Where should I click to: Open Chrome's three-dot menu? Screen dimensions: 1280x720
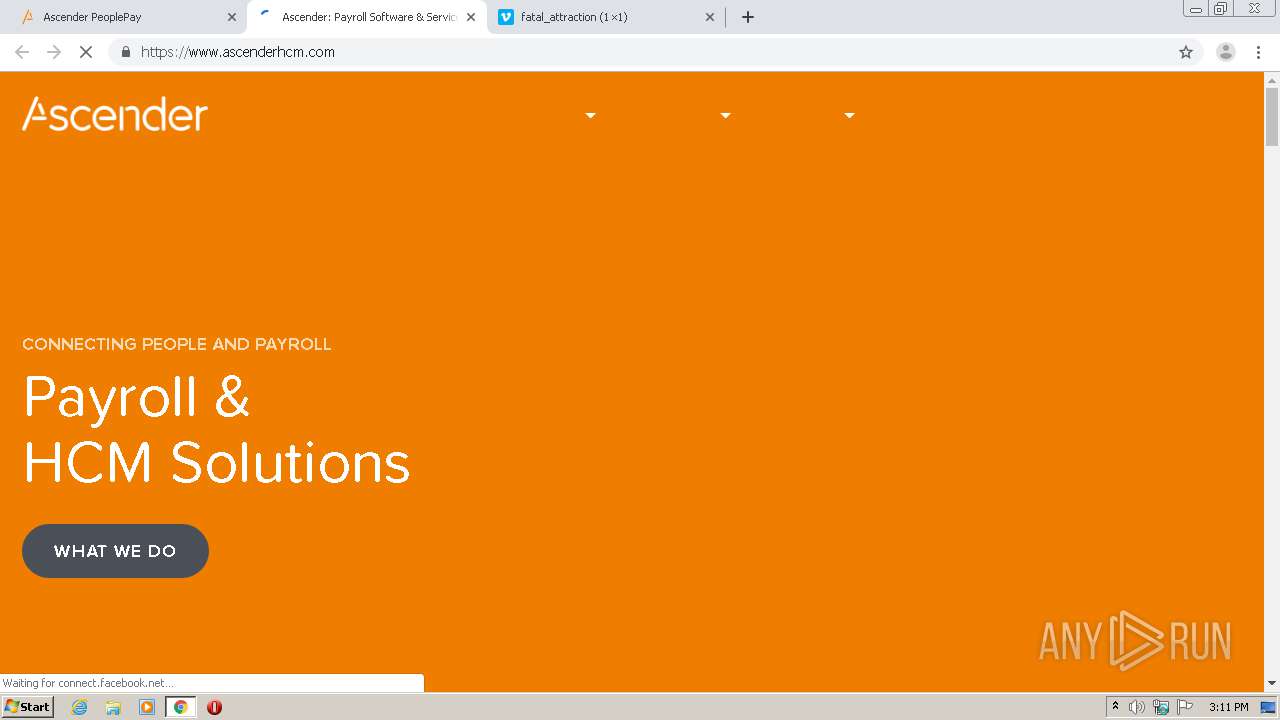(1259, 52)
